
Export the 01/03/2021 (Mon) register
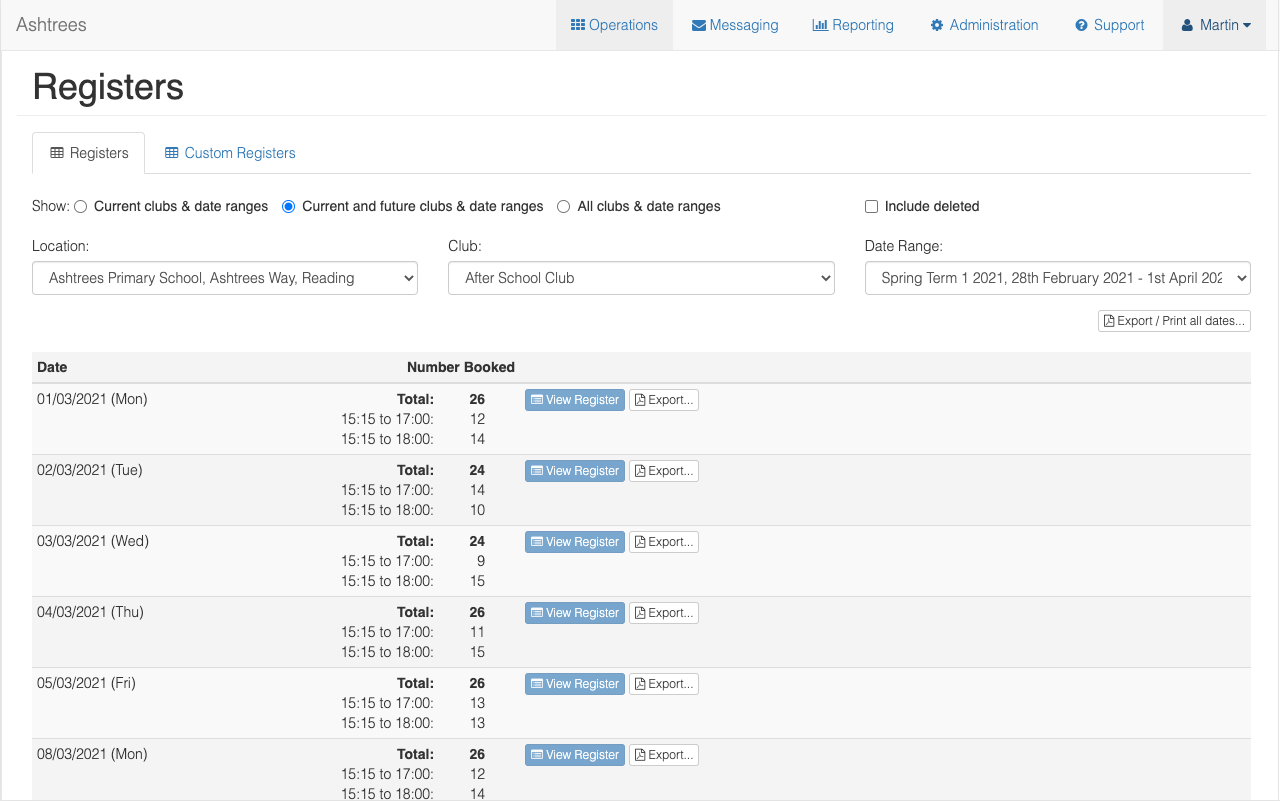point(664,400)
